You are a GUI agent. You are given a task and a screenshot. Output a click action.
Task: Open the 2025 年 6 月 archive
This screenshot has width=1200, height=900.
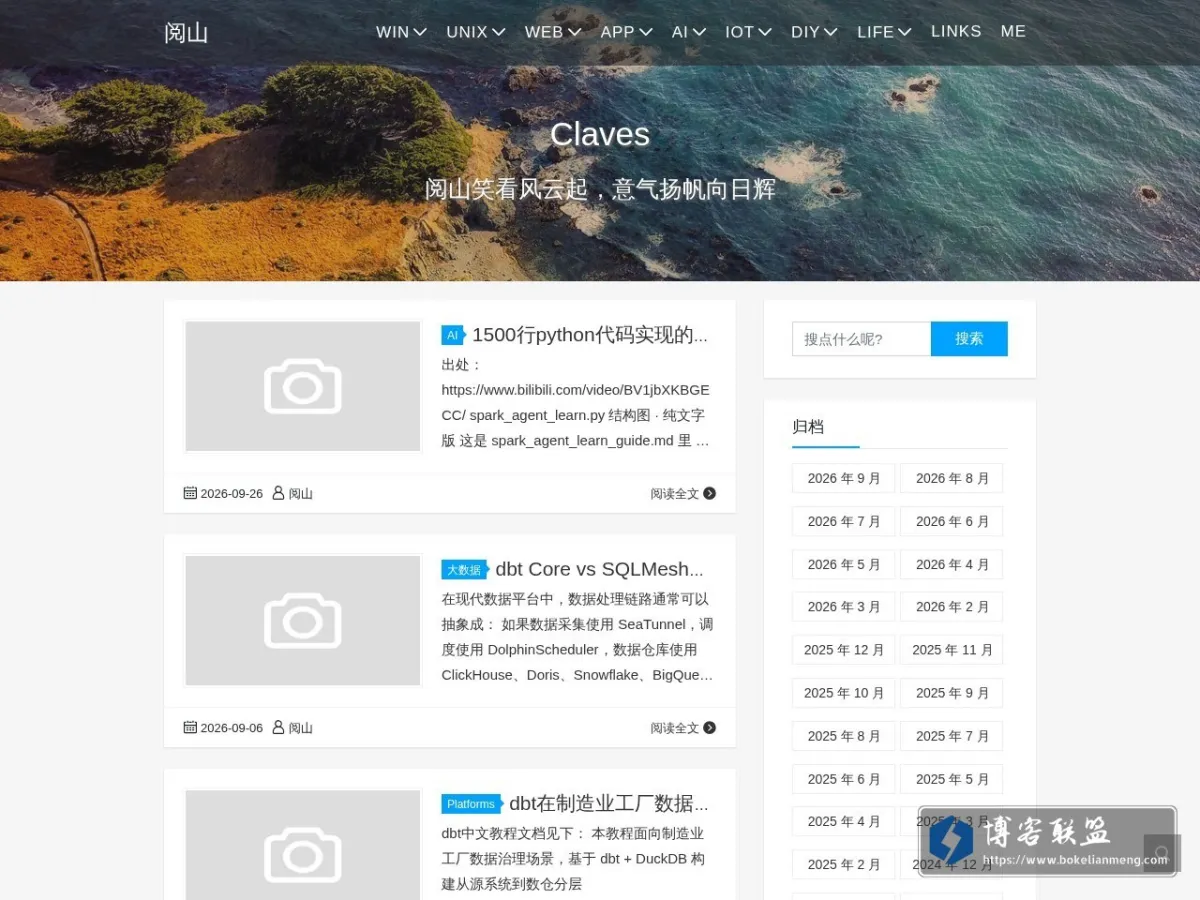point(844,779)
